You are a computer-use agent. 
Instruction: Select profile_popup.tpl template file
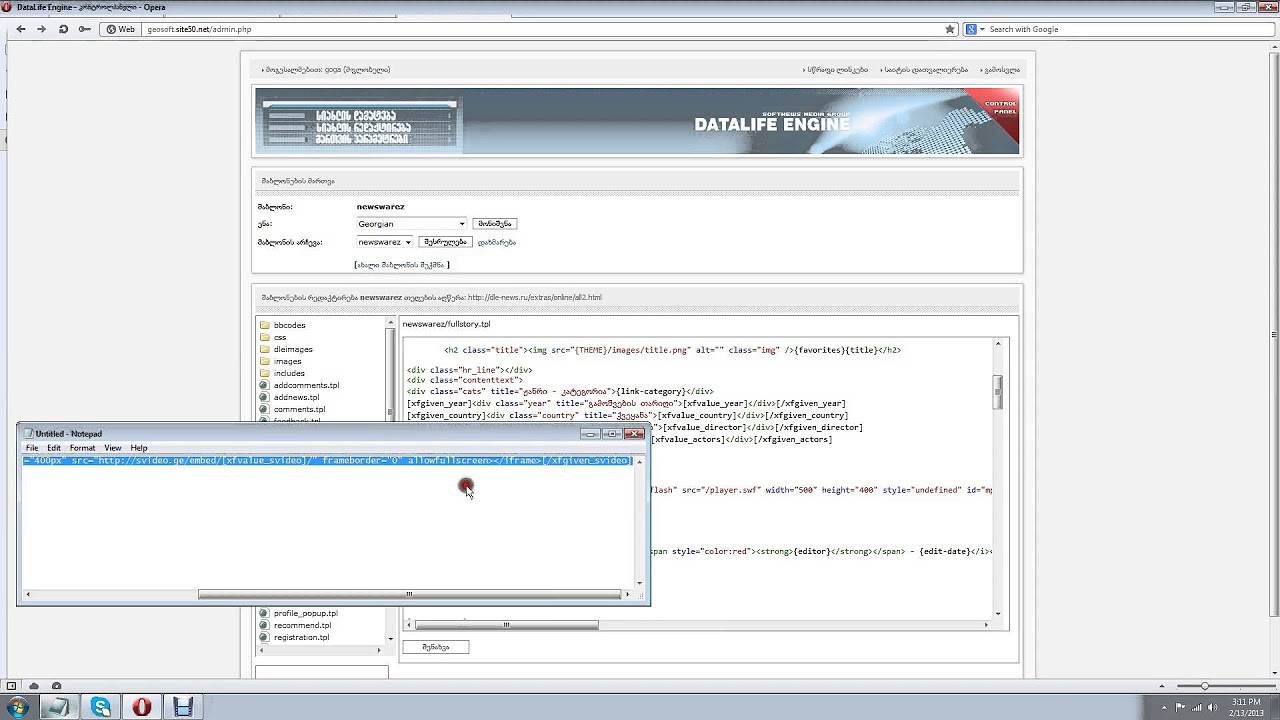point(305,613)
